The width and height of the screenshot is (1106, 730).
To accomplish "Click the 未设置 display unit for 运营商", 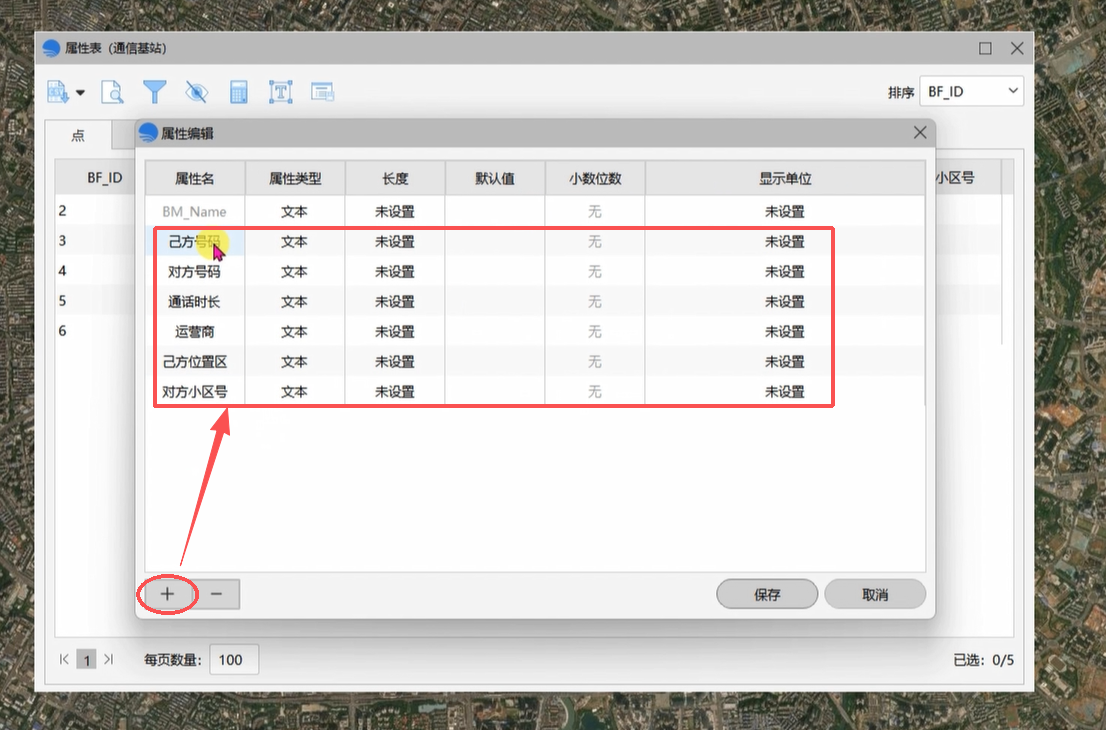I will click(x=785, y=331).
